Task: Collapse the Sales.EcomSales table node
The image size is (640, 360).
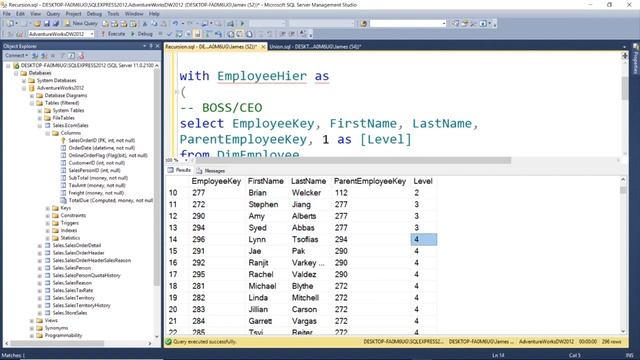Action: (40, 126)
